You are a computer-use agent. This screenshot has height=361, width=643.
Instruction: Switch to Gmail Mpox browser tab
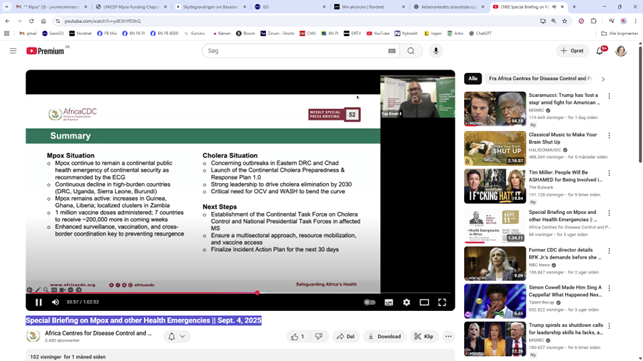coord(52,7)
